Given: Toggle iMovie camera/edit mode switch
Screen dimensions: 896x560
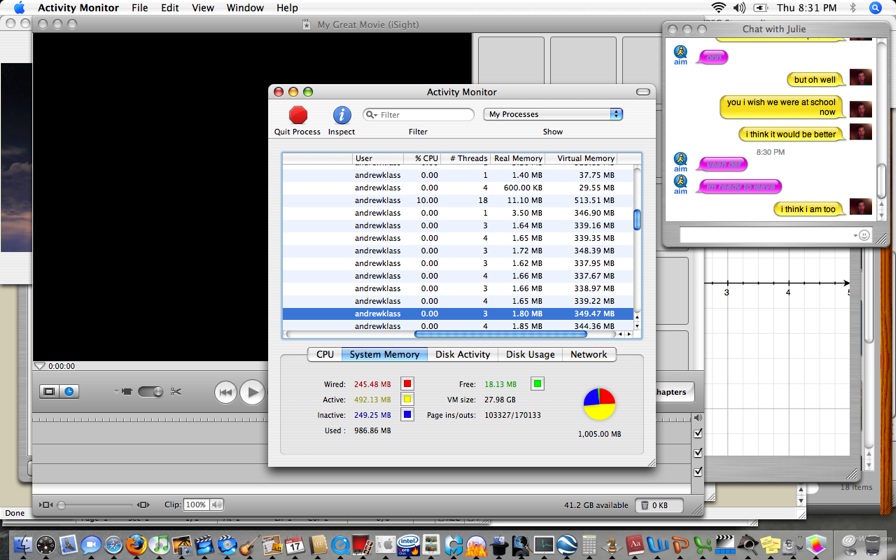Looking at the screenshot, I should pyautogui.click(x=150, y=391).
